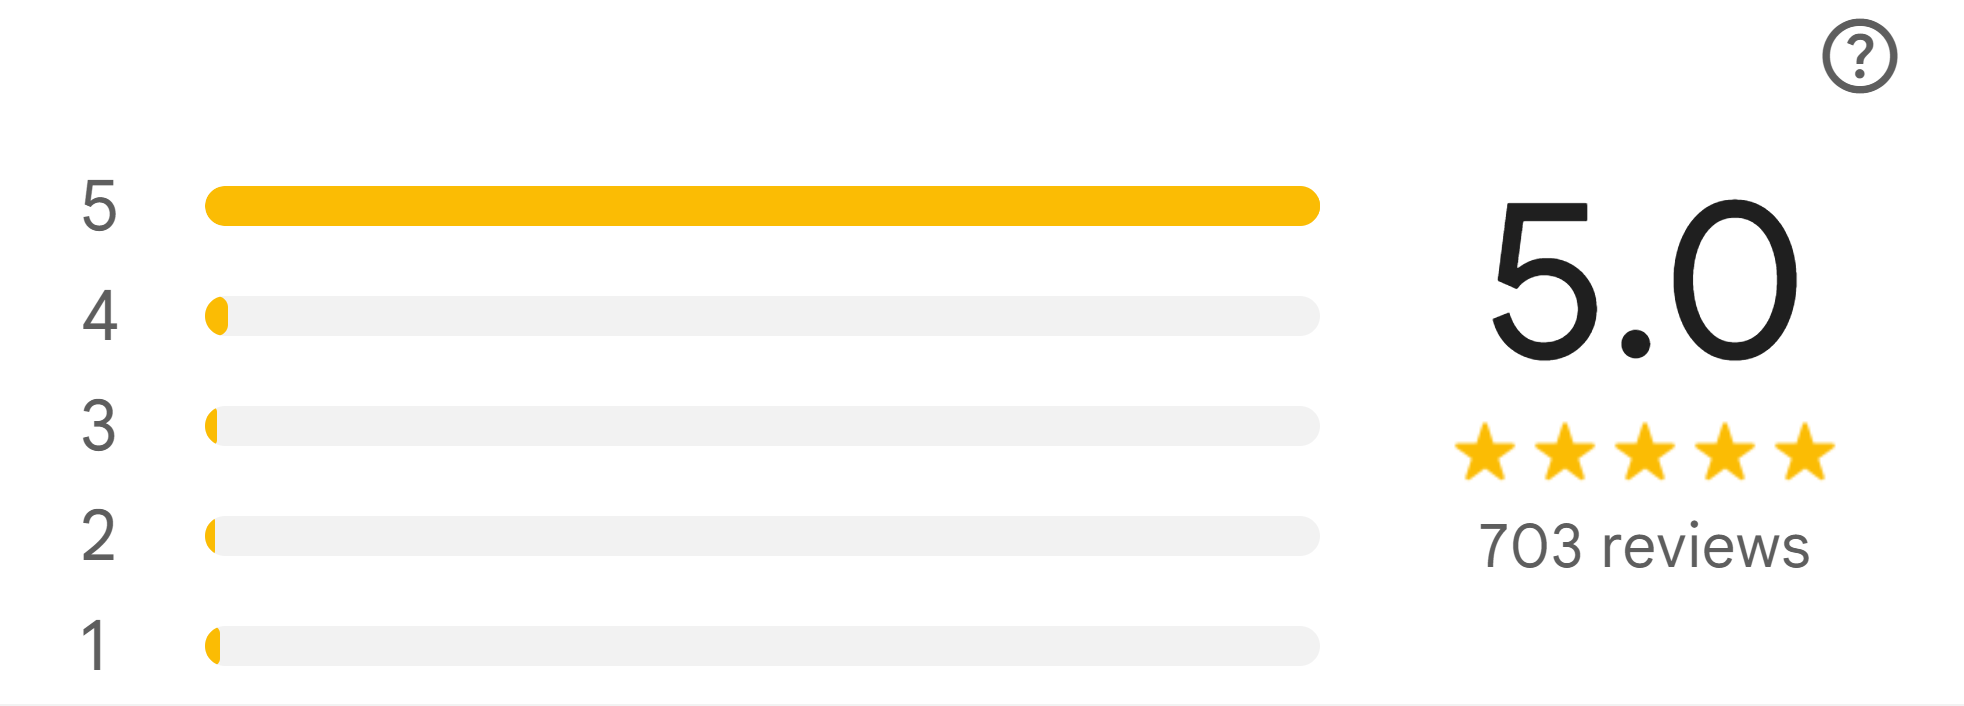The image size is (1964, 706).
Task: Select the 1-star rating bar
Action: (762, 646)
